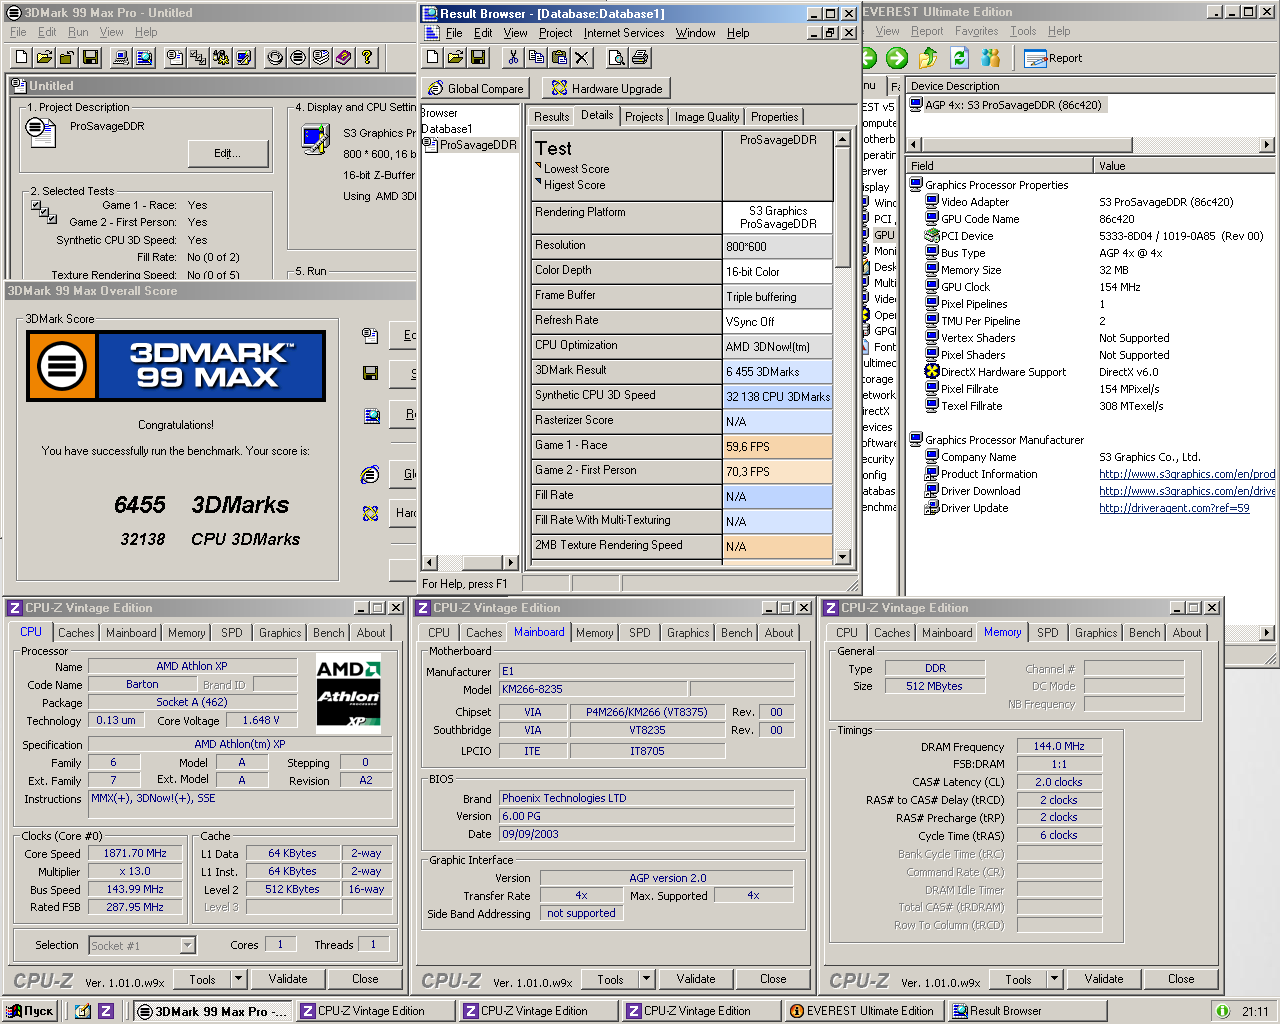Viewport: 1280px width, 1024px height.
Task: Click Пуск Start button on taskbar
Action: click(x=31, y=1011)
